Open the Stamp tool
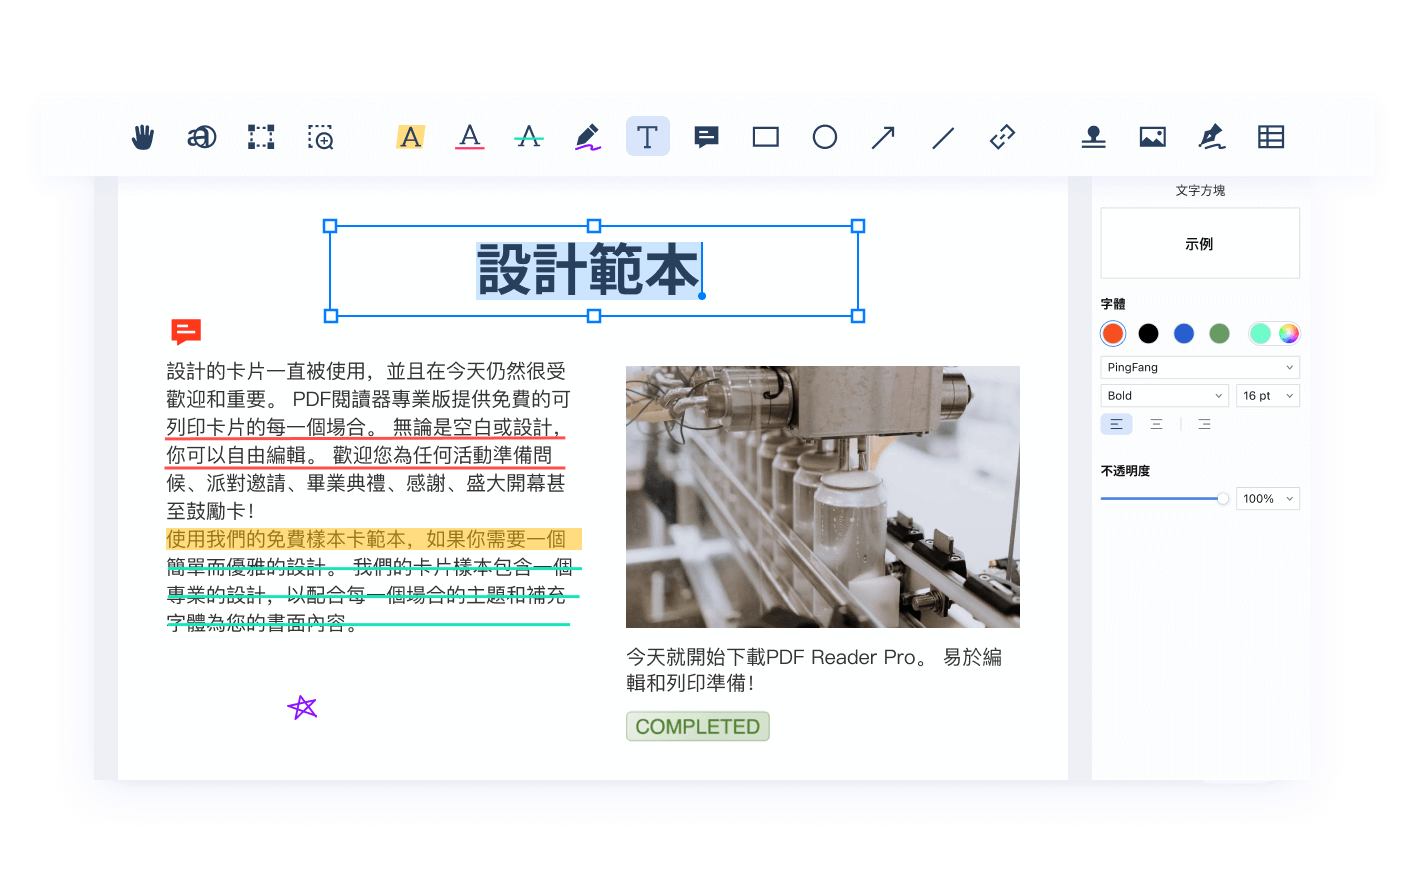Image resolution: width=1428 pixels, height=880 pixels. tap(1093, 137)
